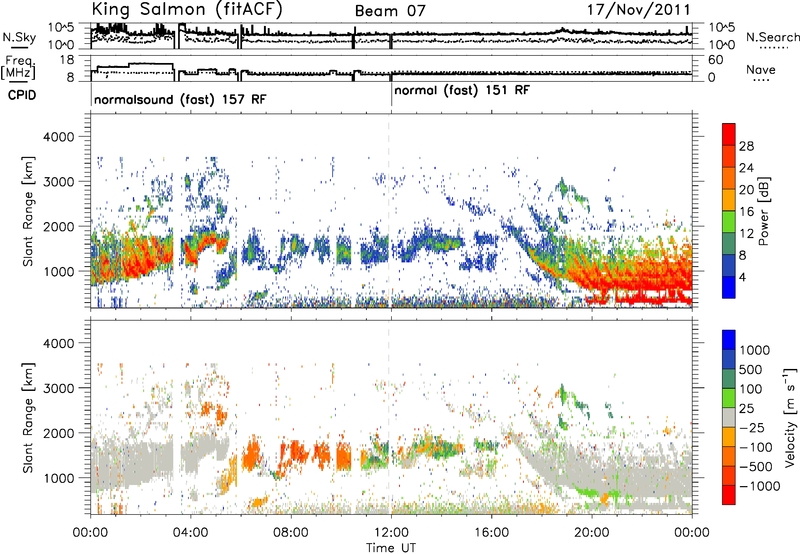The image size is (800, 554).
Task: Click the gray swatch in Velocity colorbar
Action: tap(729, 417)
